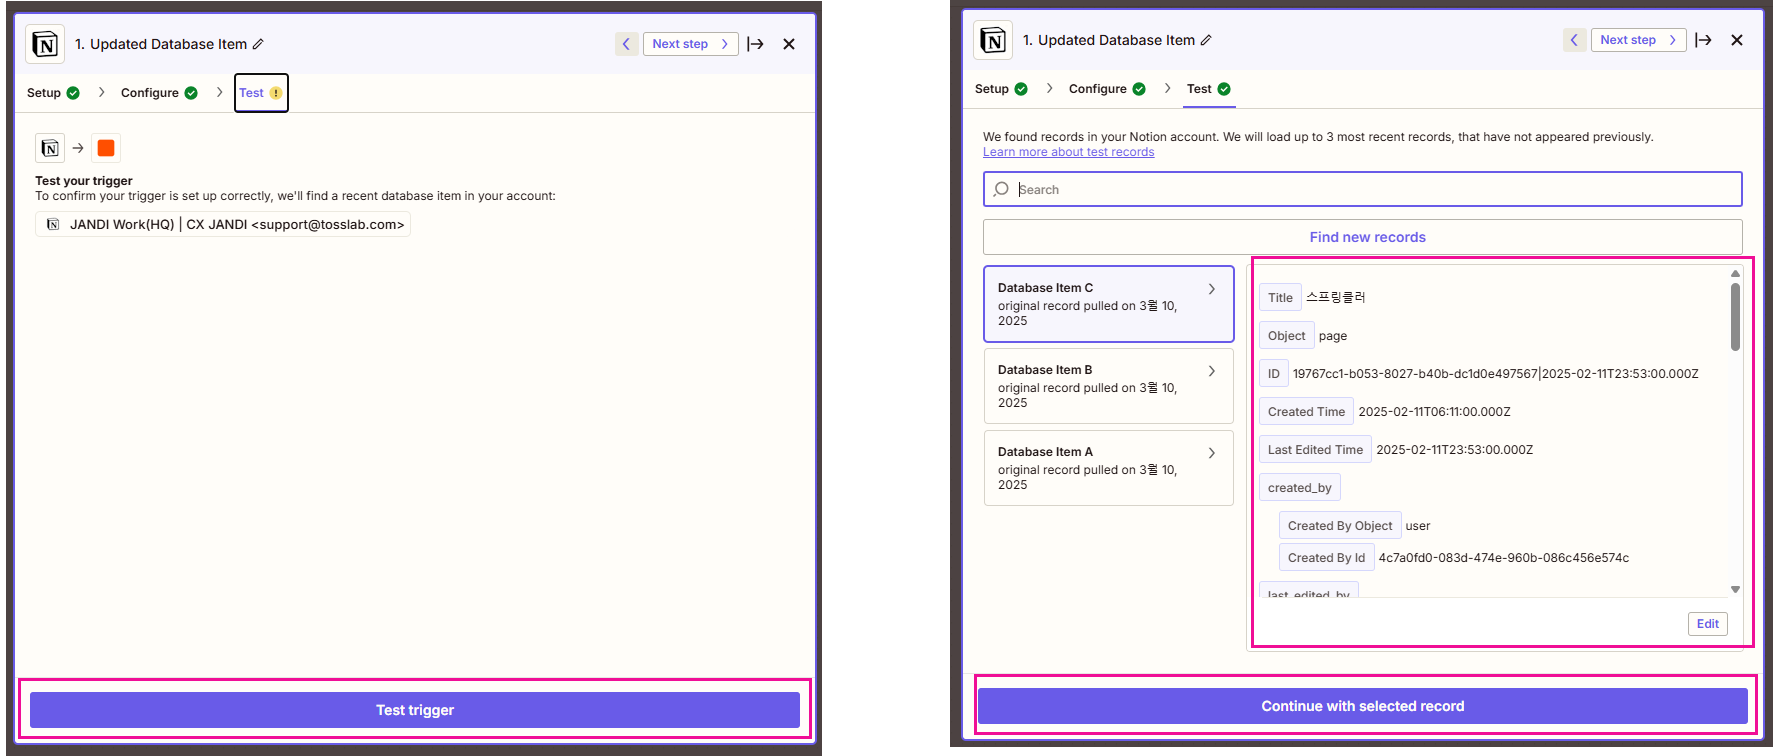The width and height of the screenshot is (1773, 756).
Task: Click the record details scrollbar down arrow
Action: pos(1735,589)
